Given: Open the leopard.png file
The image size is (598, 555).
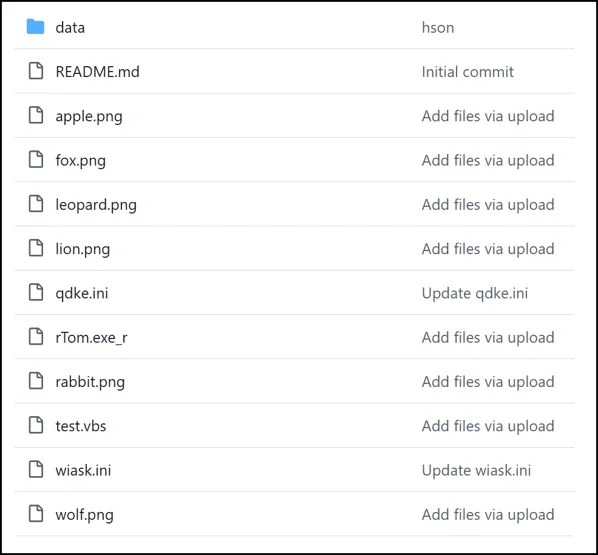Looking at the screenshot, I should 96,205.
